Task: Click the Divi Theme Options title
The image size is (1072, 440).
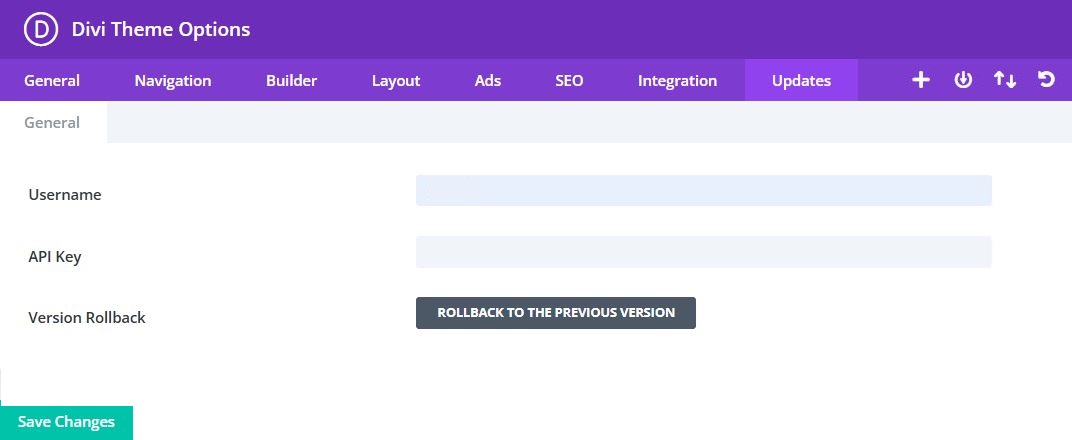Action: [161, 30]
